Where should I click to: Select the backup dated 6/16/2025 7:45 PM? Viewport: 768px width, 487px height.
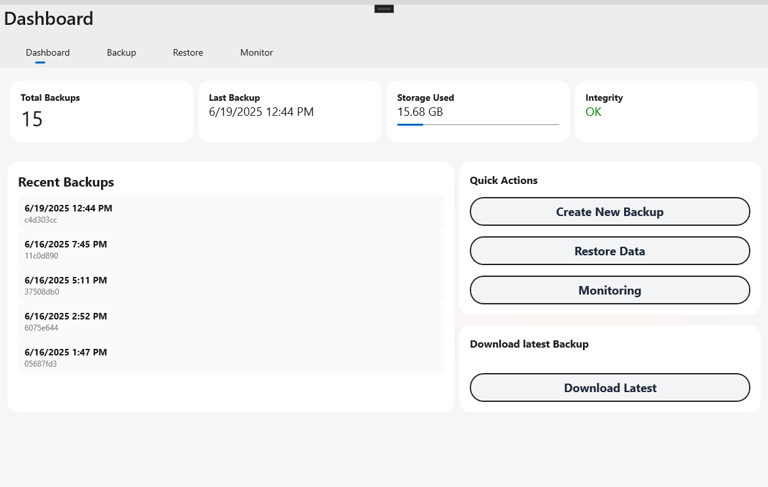click(x=231, y=249)
